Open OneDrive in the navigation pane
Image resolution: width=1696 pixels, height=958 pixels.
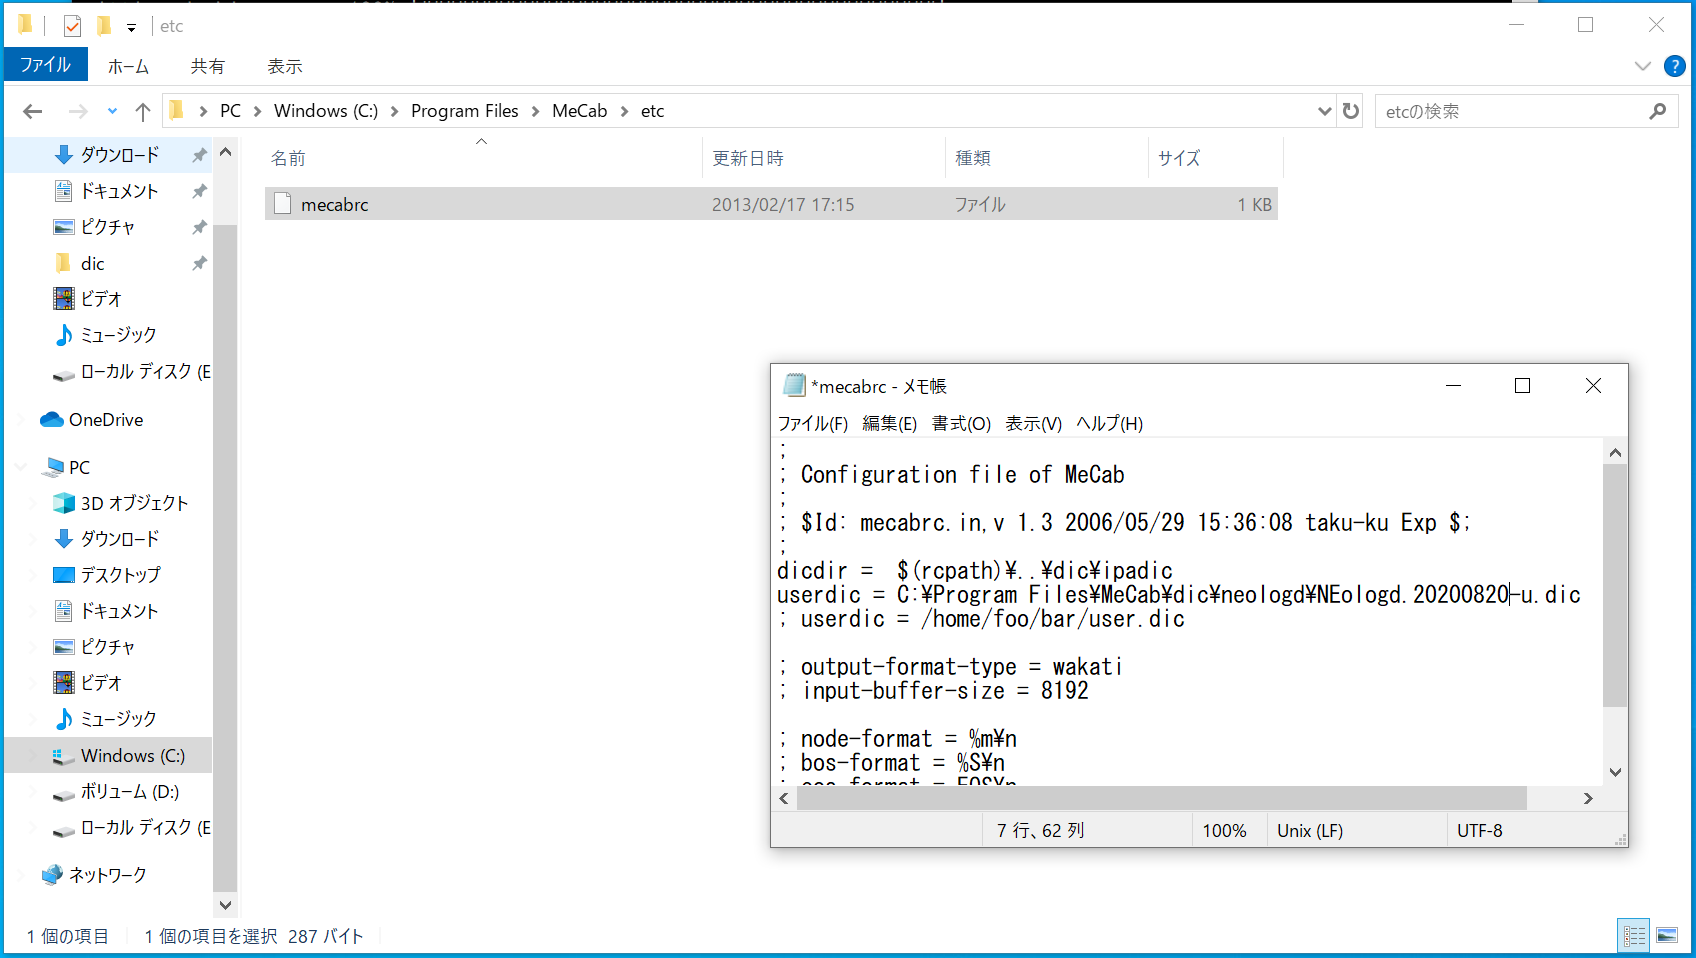pyautogui.click(x=105, y=420)
